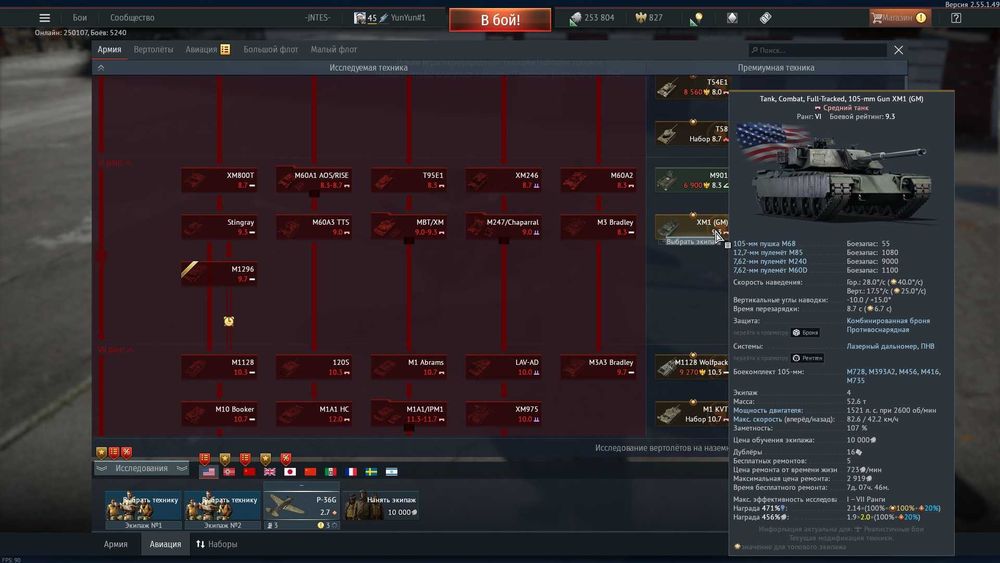Click the crossed-tools badge above Japan flag
The height and width of the screenshot is (563, 1000).
pos(286,458)
